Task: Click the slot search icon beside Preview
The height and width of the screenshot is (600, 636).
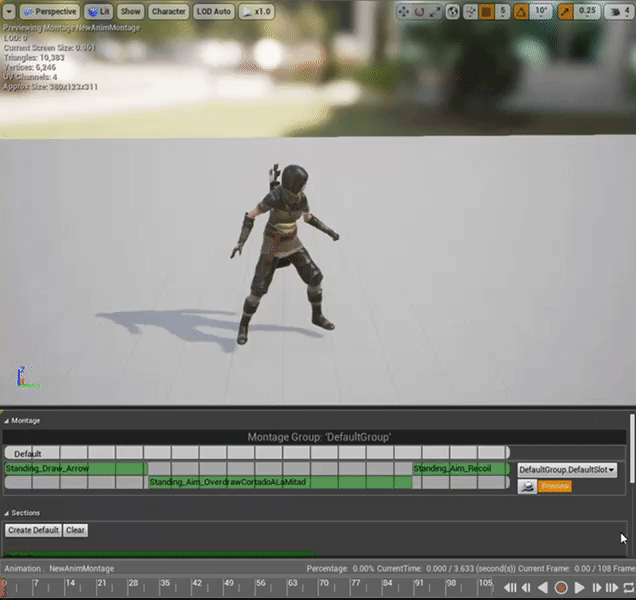Action: [x=527, y=486]
